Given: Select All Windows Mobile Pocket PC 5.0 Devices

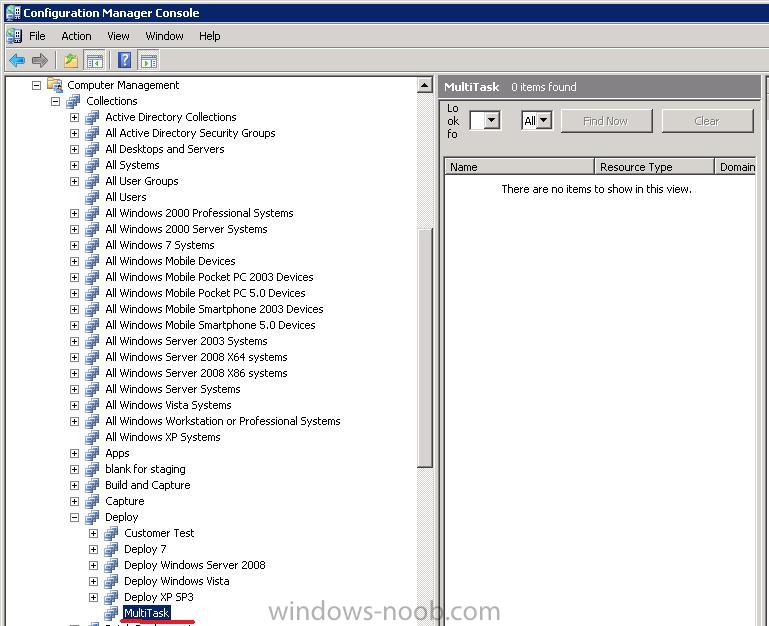Looking at the screenshot, I should point(205,293).
